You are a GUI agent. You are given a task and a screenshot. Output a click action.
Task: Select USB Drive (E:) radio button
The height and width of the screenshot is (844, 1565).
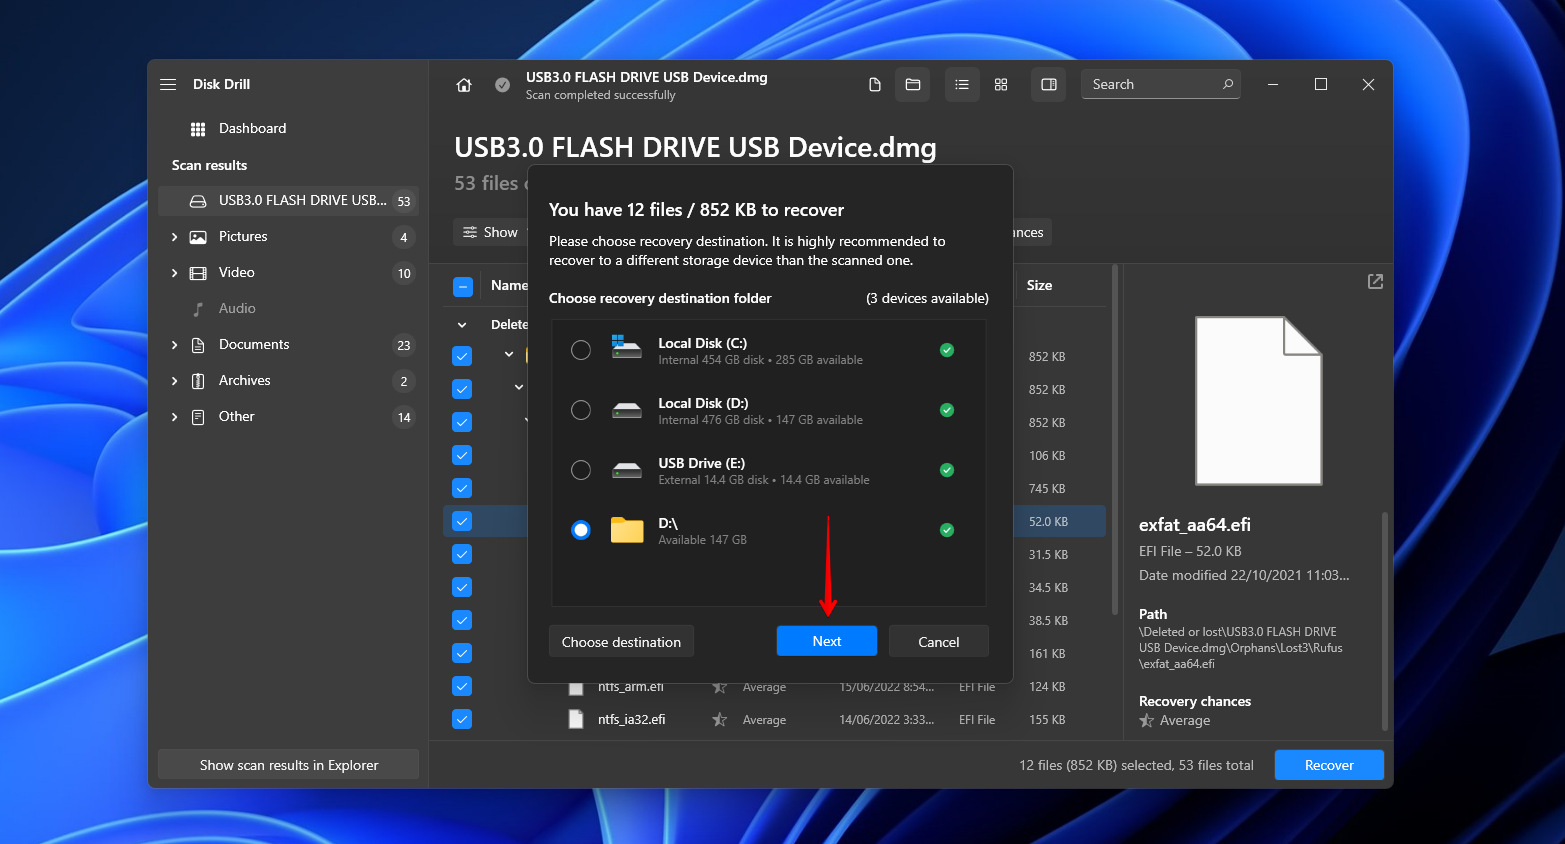click(x=581, y=470)
